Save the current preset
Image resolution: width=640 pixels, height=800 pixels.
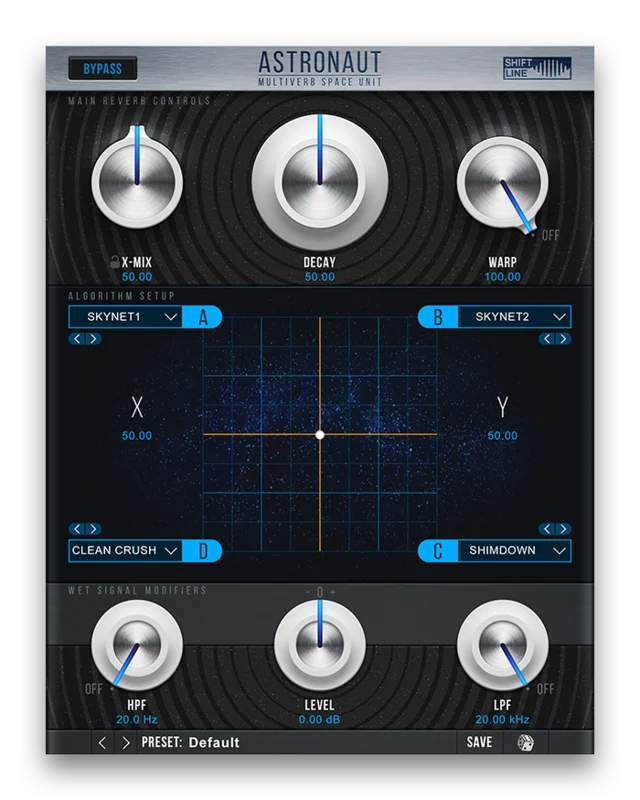(479, 742)
